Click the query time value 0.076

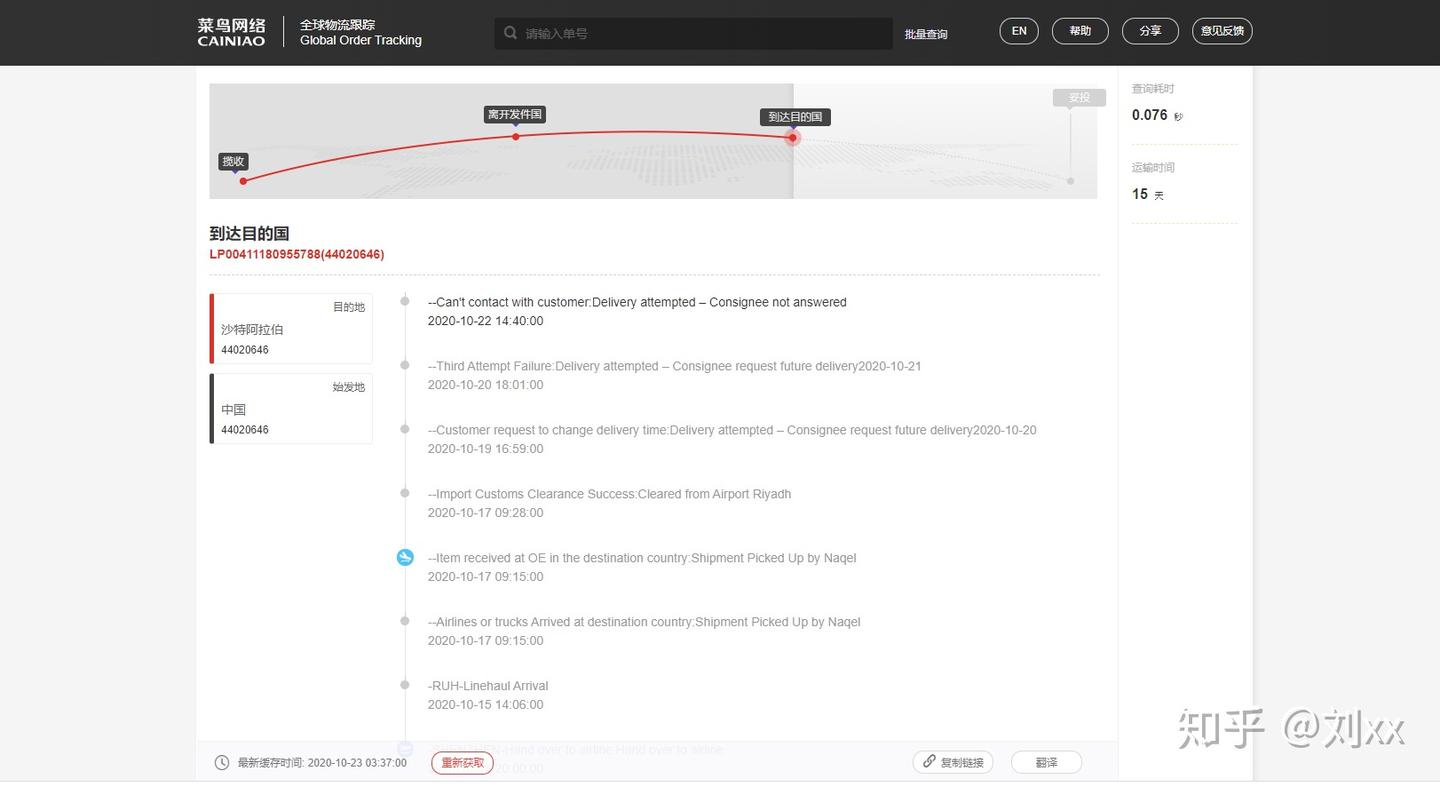tap(1150, 115)
